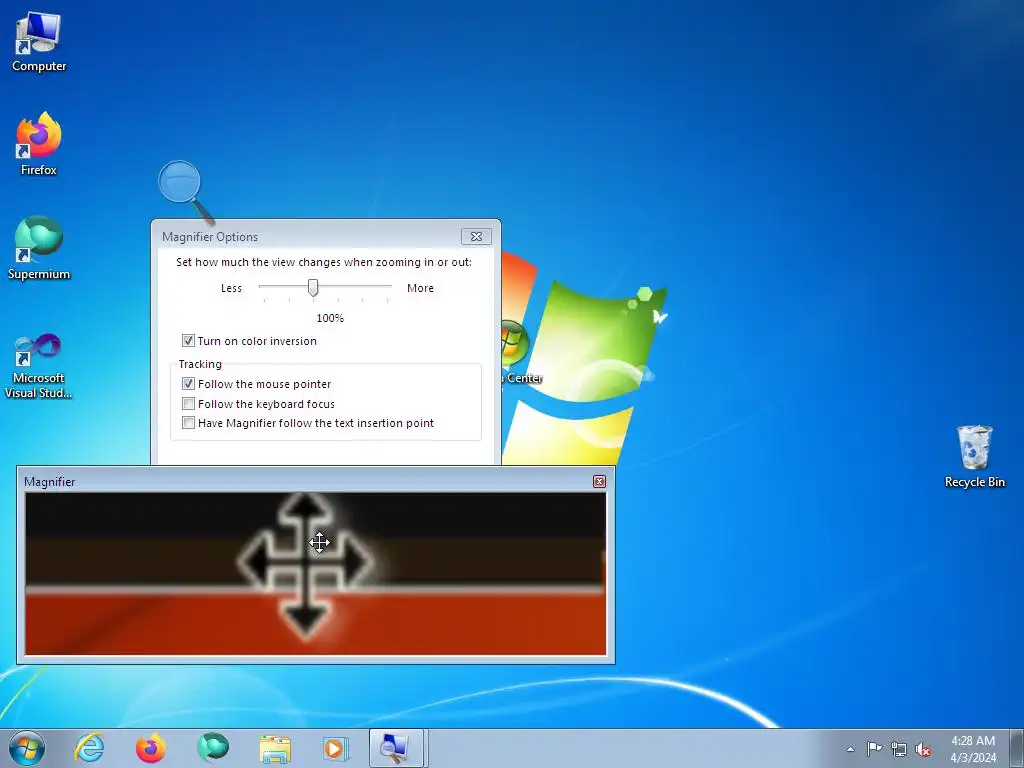Open the Computer desktop shortcut
The width and height of the screenshot is (1024, 768).
coord(39,42)
